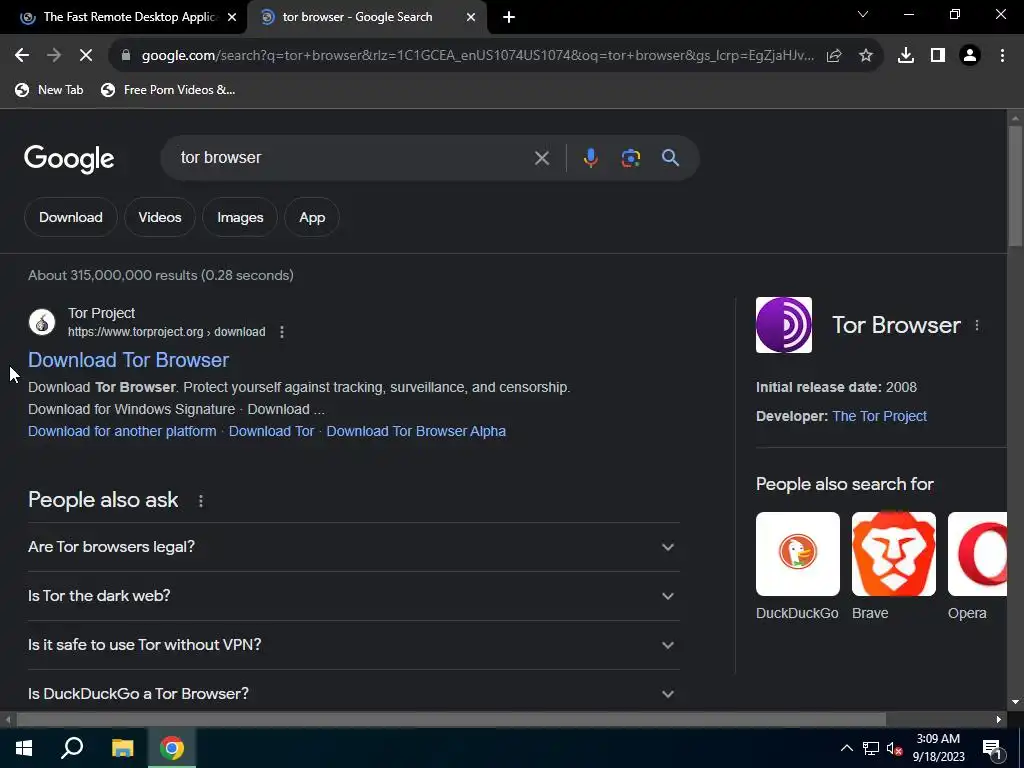Open network status tray icon

pos(871,748)
